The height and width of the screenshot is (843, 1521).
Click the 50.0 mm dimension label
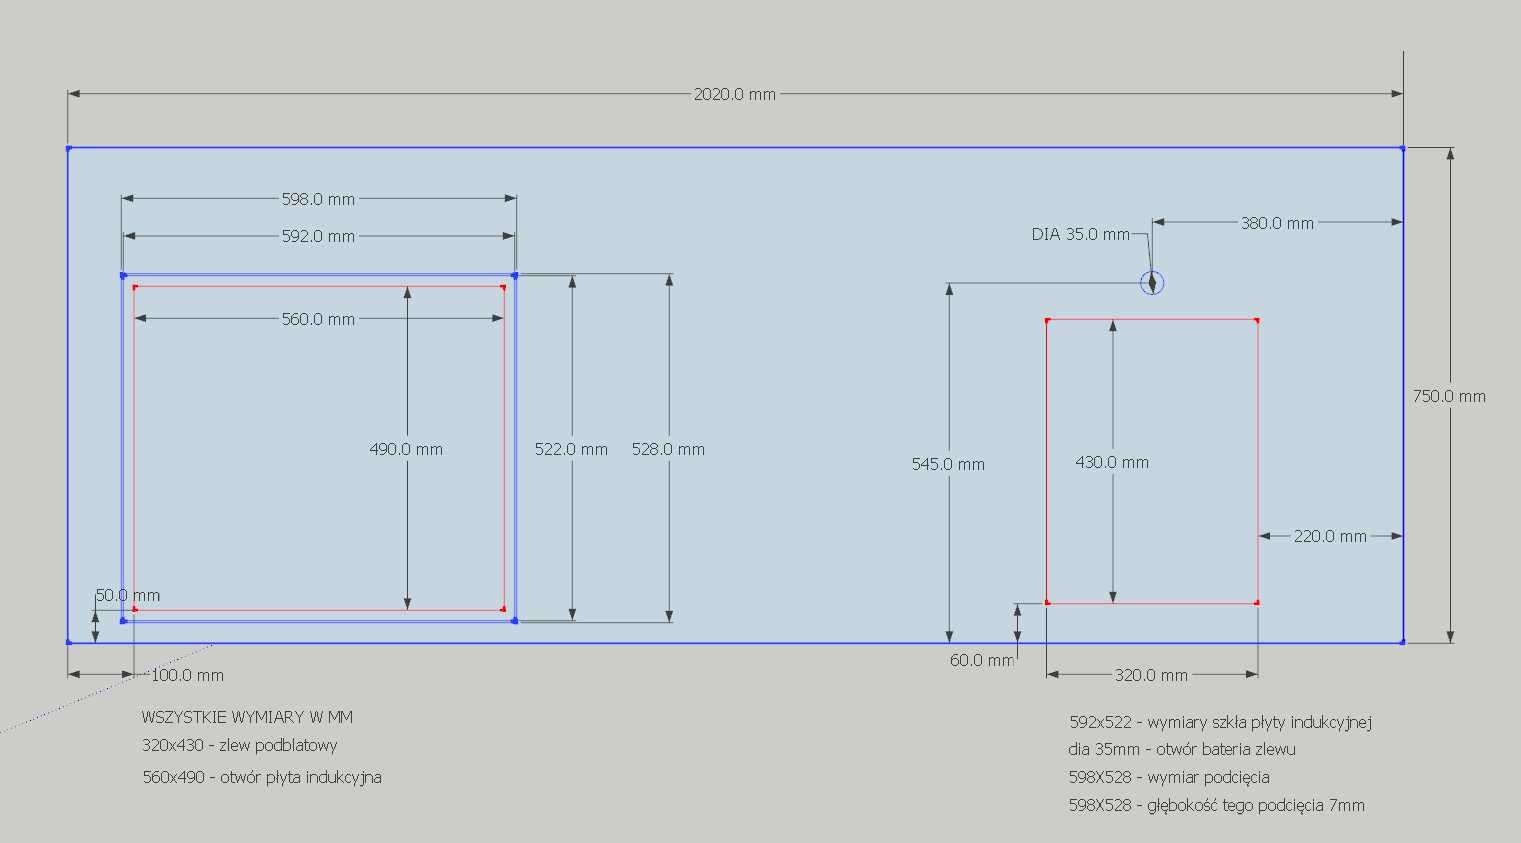128,595
